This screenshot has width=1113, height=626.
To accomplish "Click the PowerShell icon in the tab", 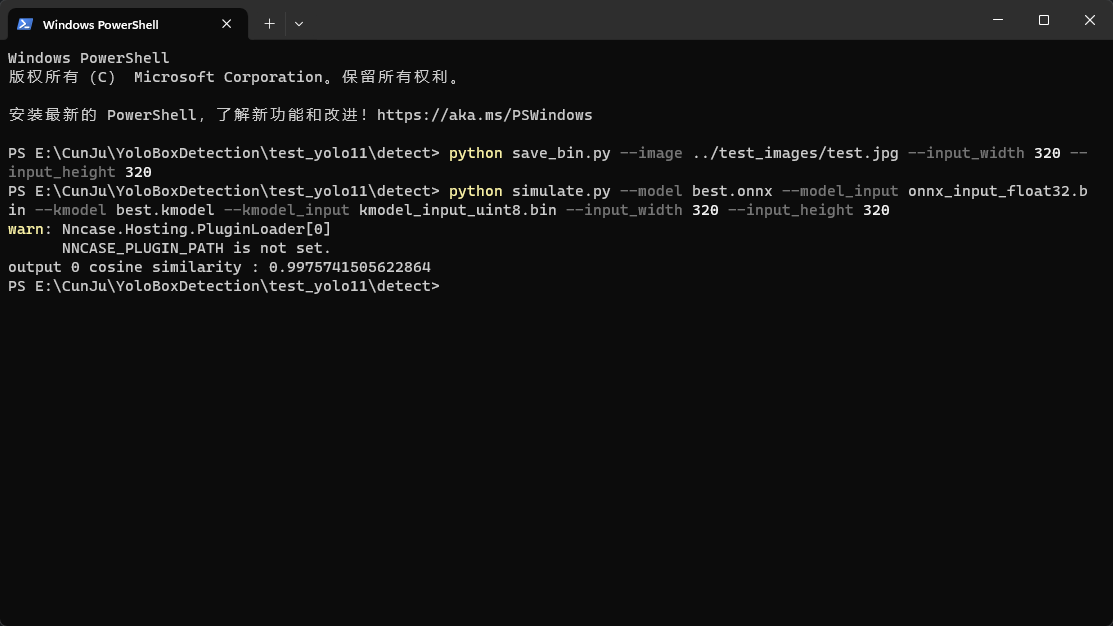I will coord(25,24).
